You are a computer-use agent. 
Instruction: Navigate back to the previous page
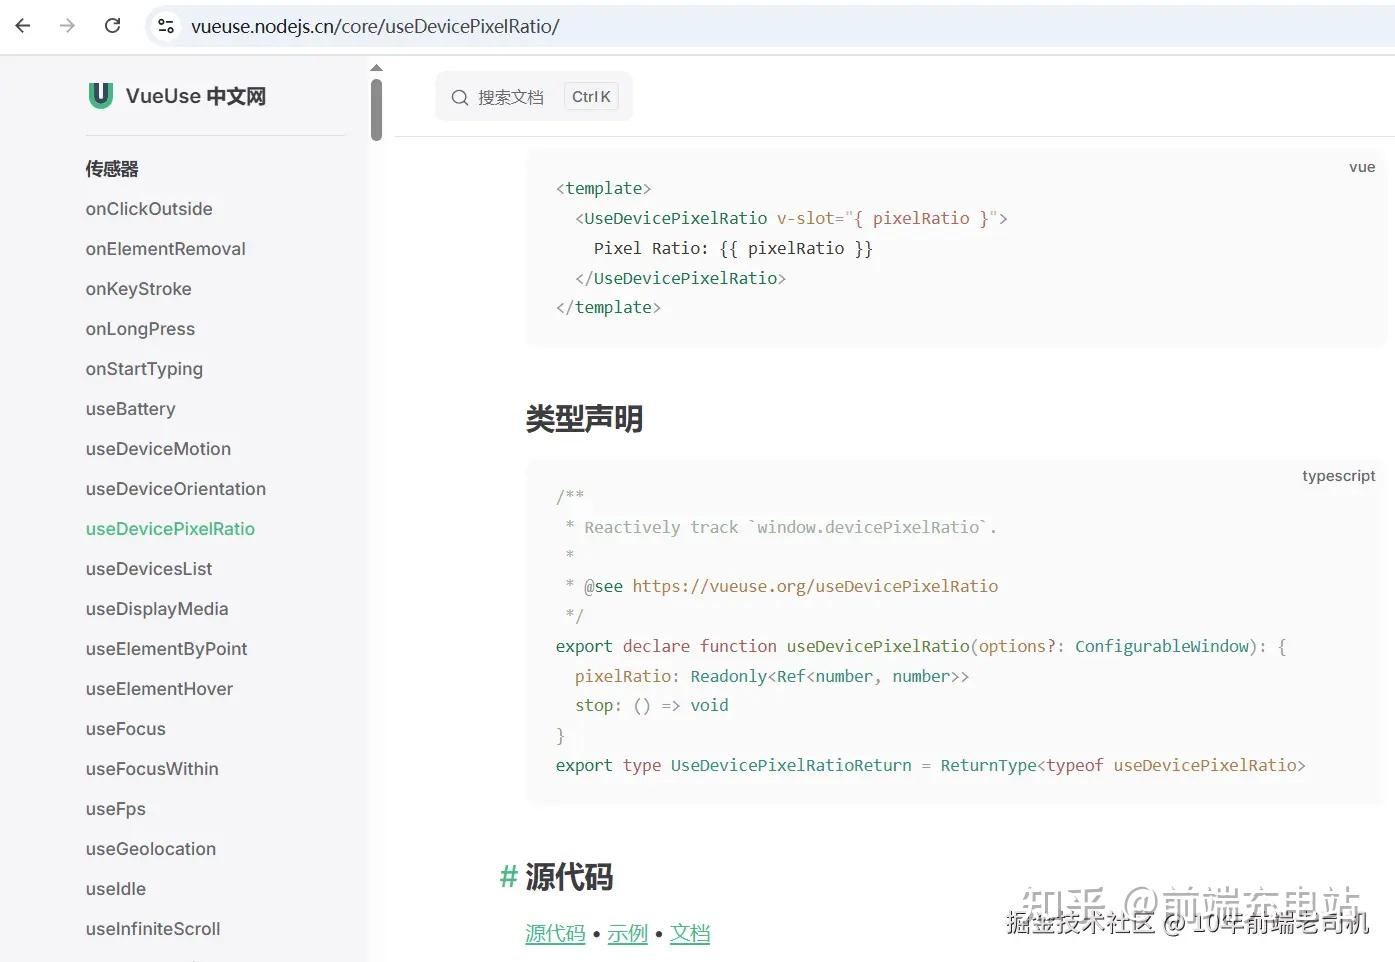tap(22, 25)
